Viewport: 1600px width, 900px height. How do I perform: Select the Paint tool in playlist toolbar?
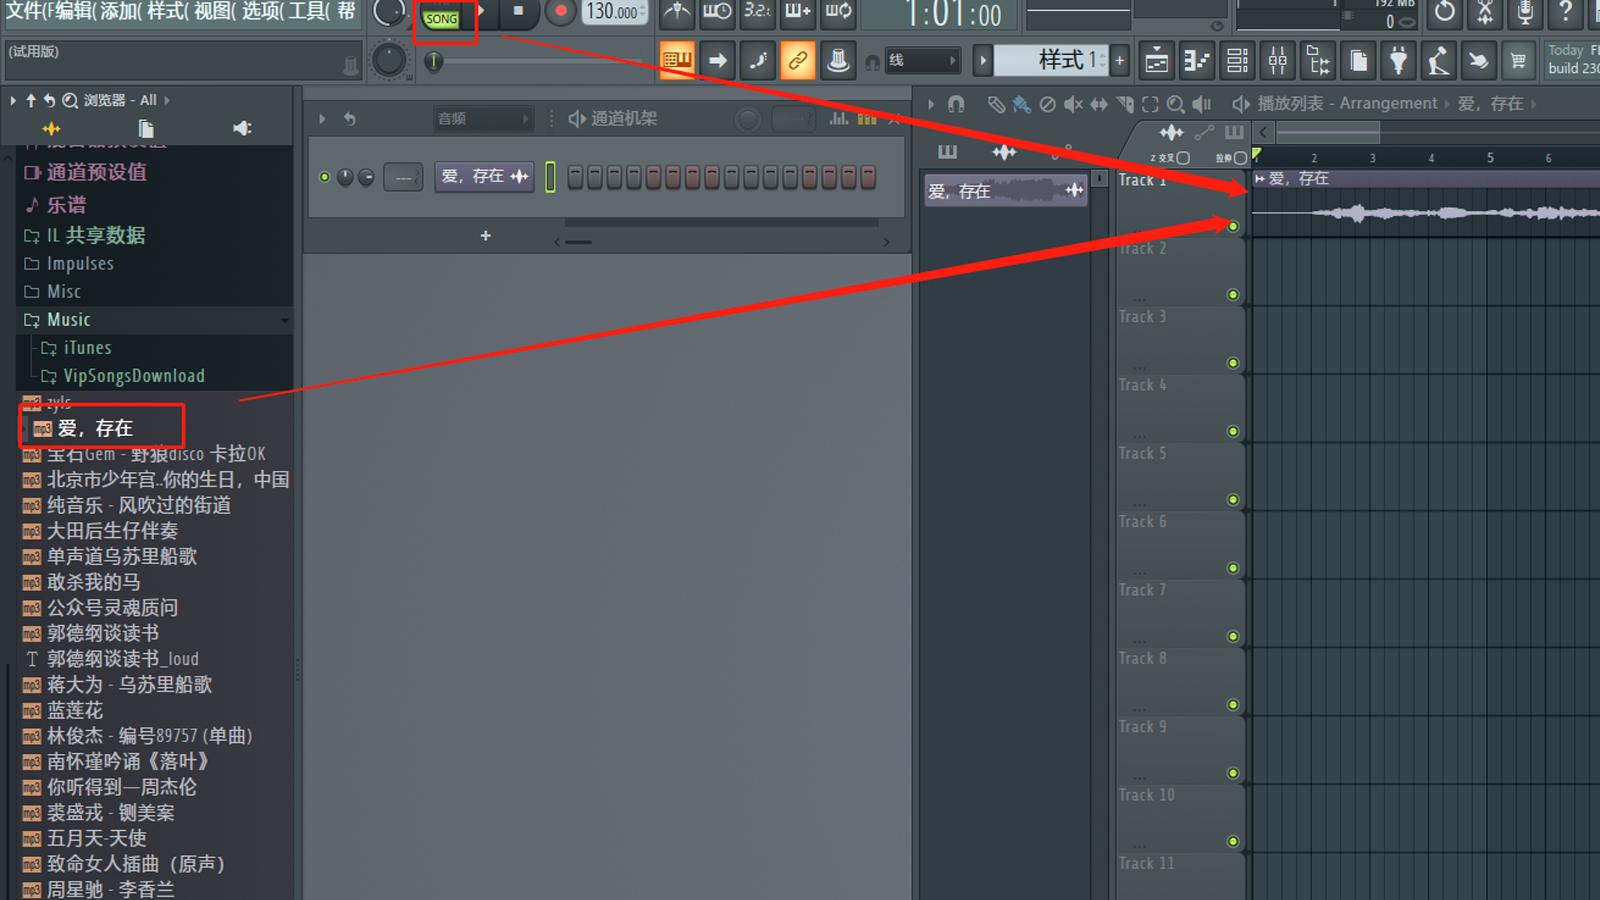coord(1022,103)
